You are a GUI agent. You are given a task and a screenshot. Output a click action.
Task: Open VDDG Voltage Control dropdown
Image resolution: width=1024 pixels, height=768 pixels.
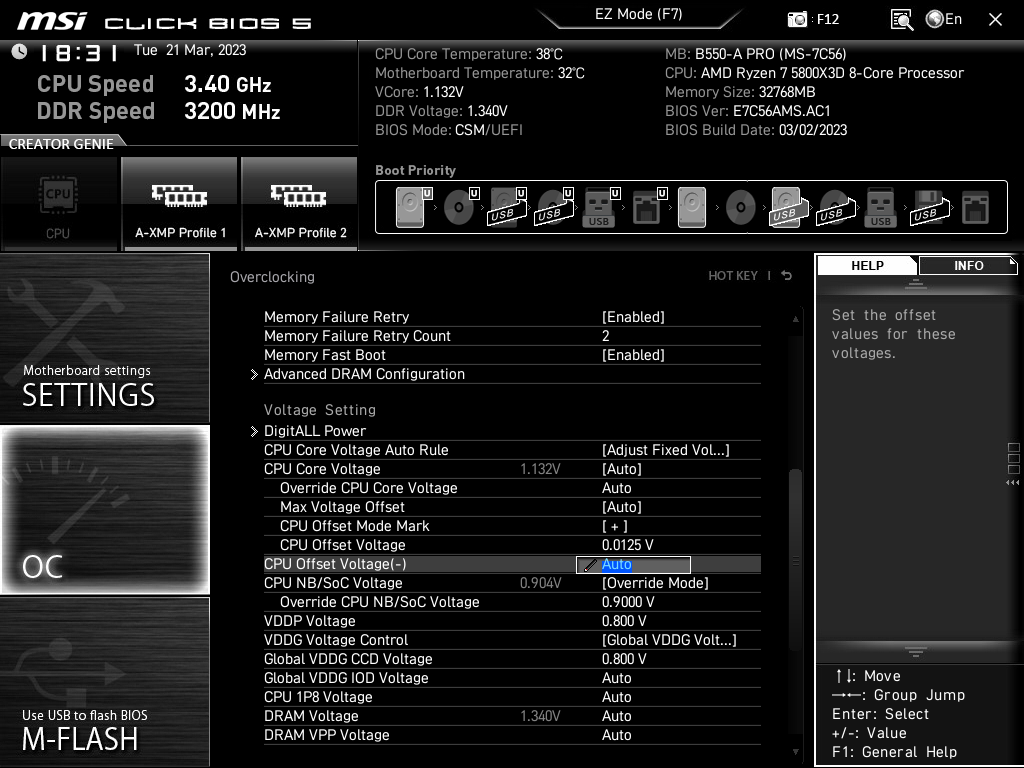pos(669,640)
